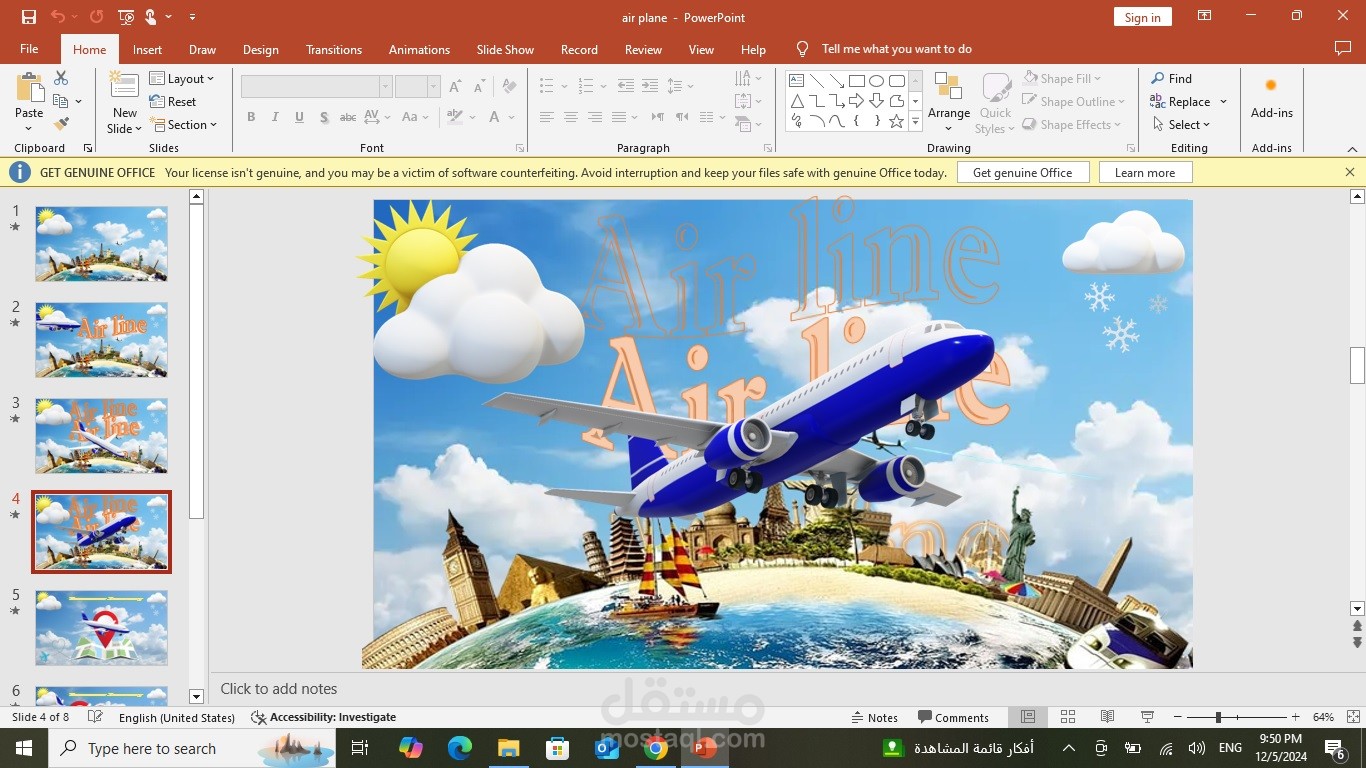1366x768 pixels.
Task: Select the rectangle shape in shapes gallery
Action: click(857, 81)
